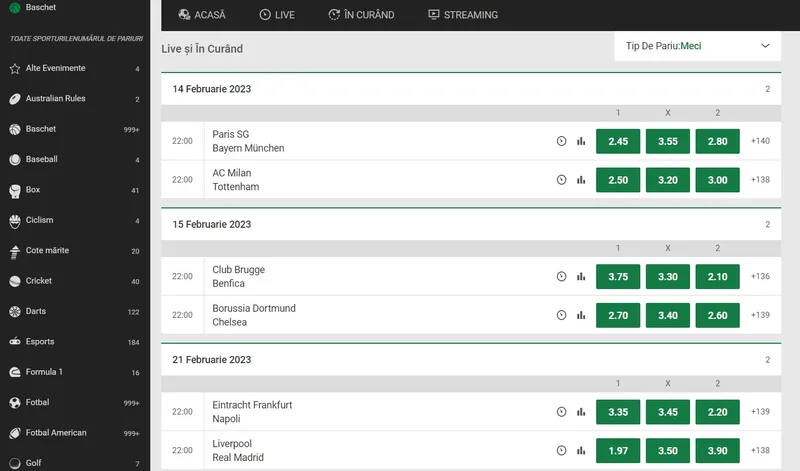Open Ciclism category in sidebar
Screen dimensions: 800x471
click(x=75, y=220)
